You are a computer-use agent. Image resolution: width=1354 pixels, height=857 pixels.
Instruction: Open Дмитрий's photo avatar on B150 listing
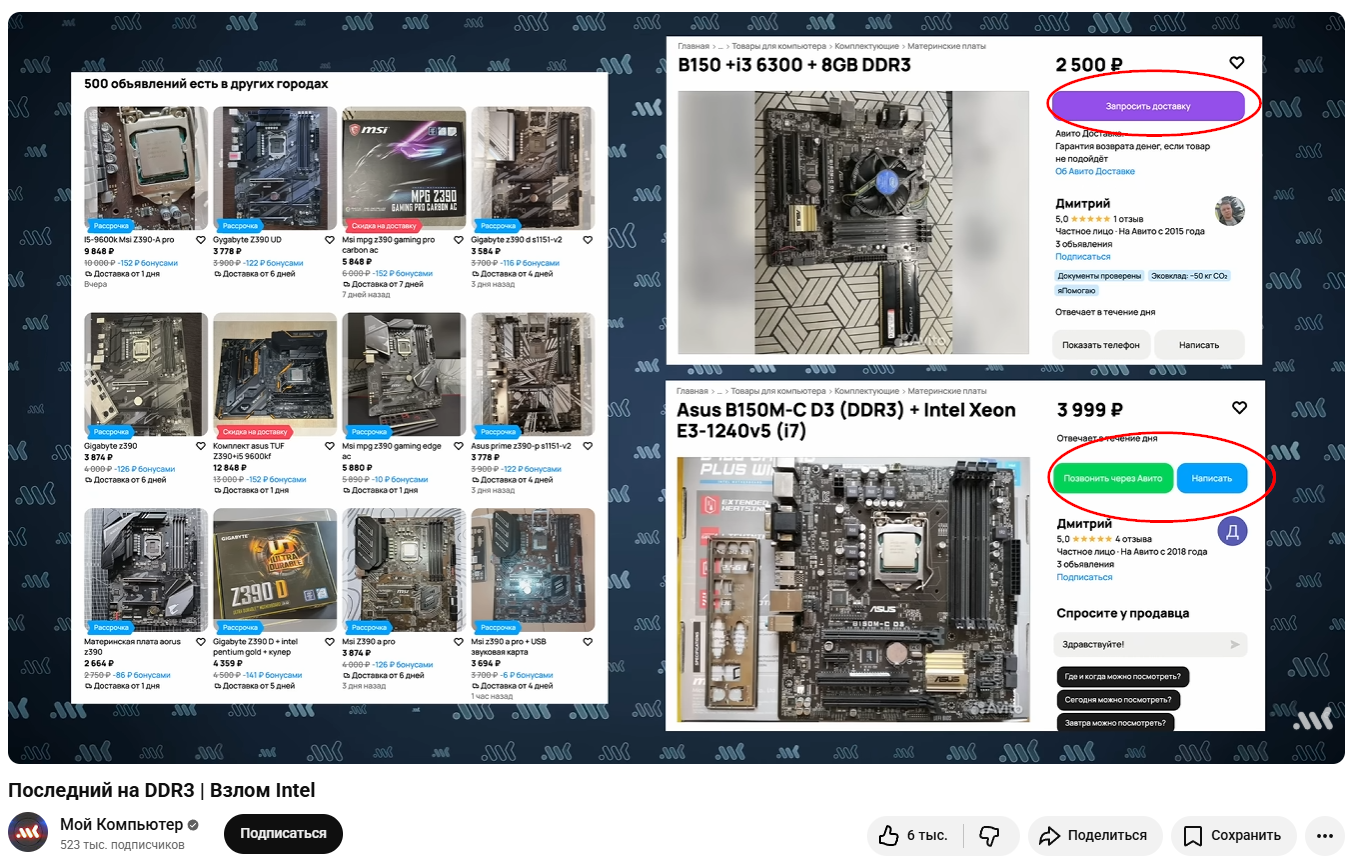tap(1229, 211)
